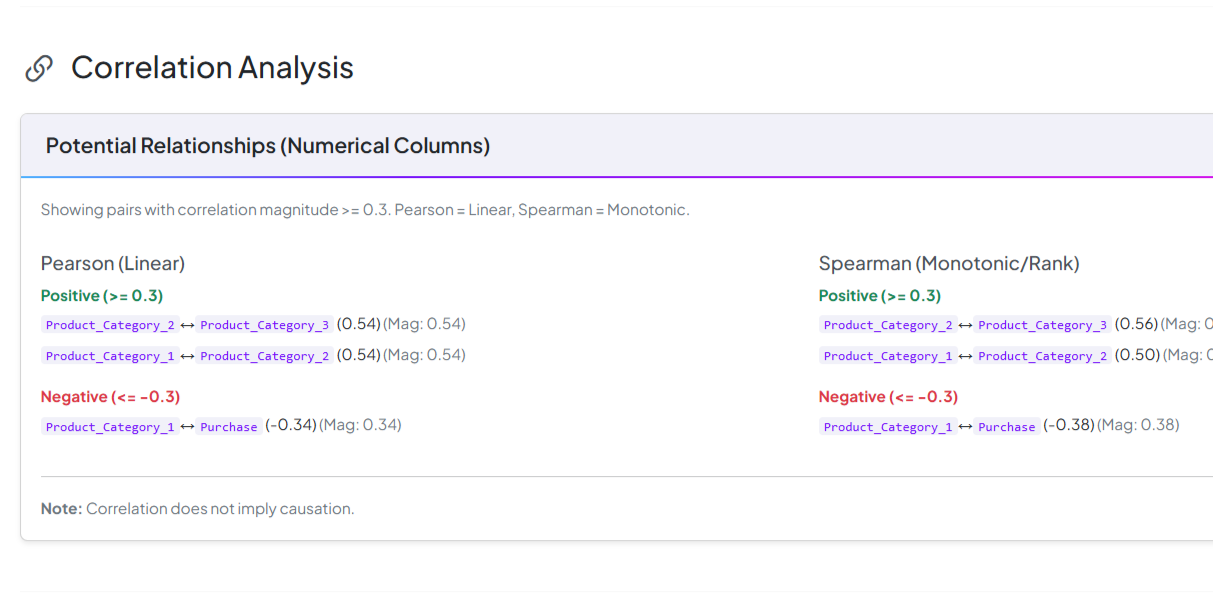The width and height of the screenshot is (1213, 606).
Task: Click Product_Category_2 tag in Spearman first row
Action: point(888,325)
